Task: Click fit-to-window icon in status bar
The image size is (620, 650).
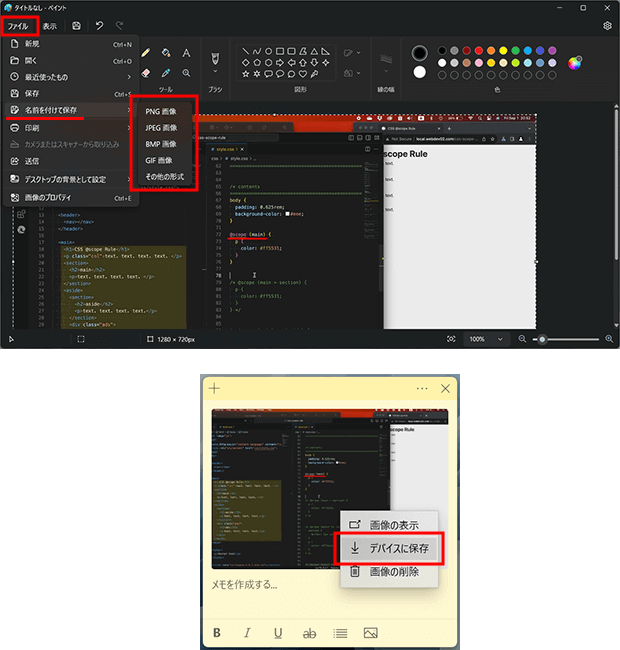Action: point(451,339)
